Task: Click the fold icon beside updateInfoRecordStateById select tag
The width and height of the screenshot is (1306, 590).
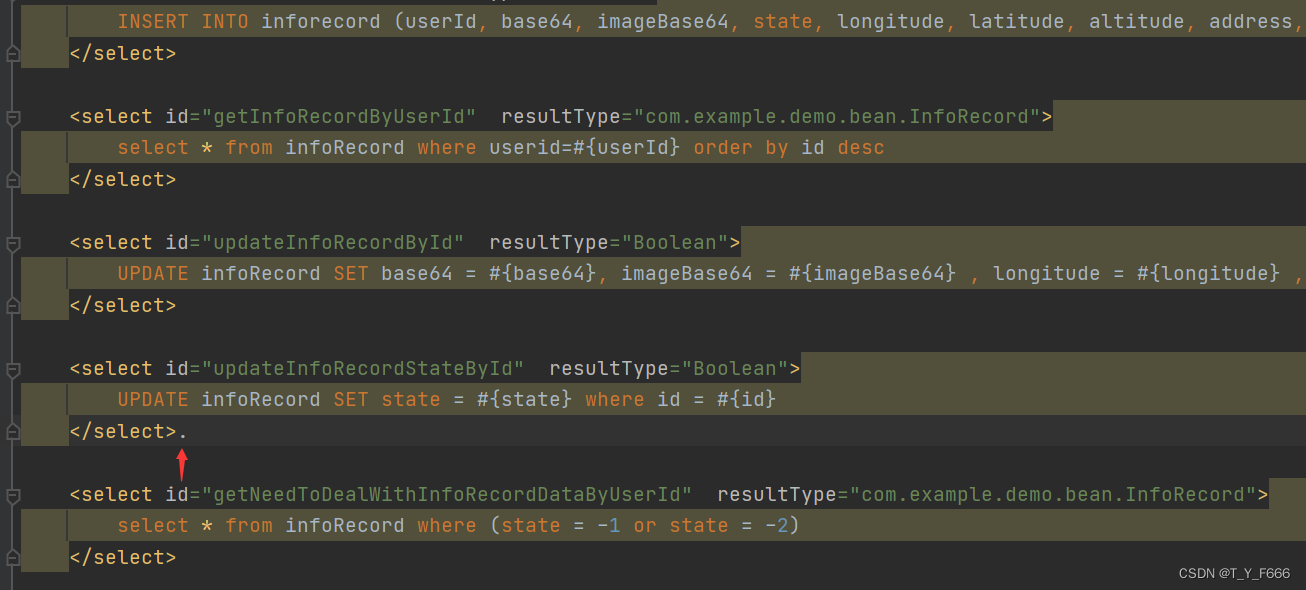Action: 12,368
